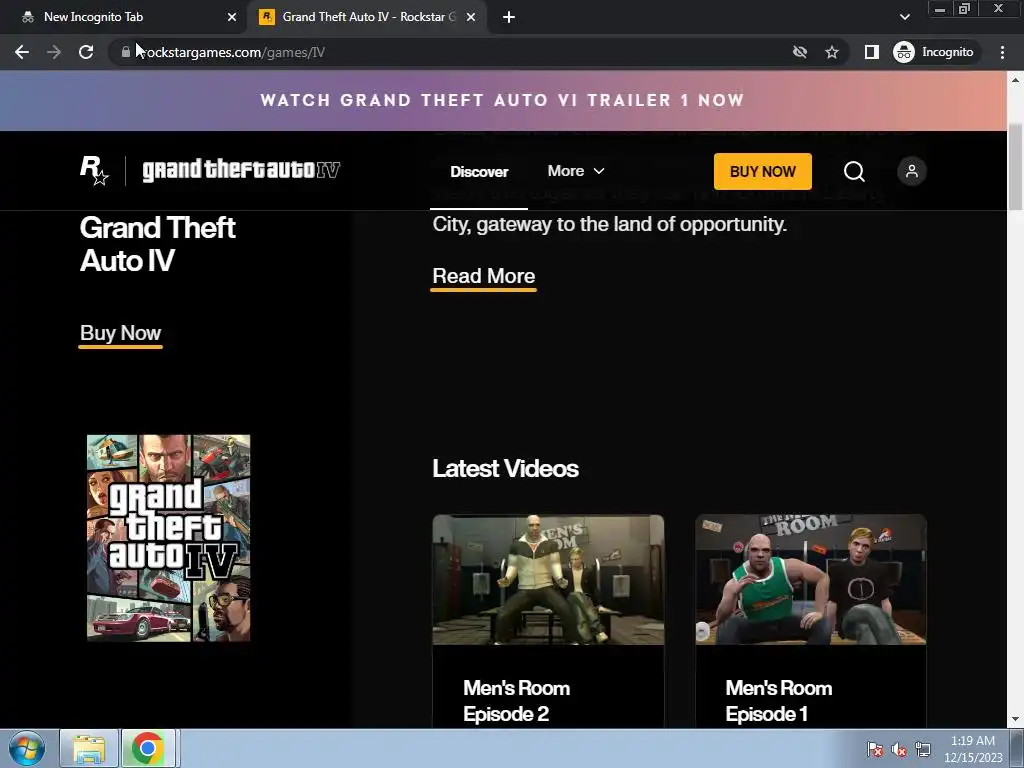Open the browser side panel icon
Viewport: 1024px width, 768px height.
click(871, 52)
